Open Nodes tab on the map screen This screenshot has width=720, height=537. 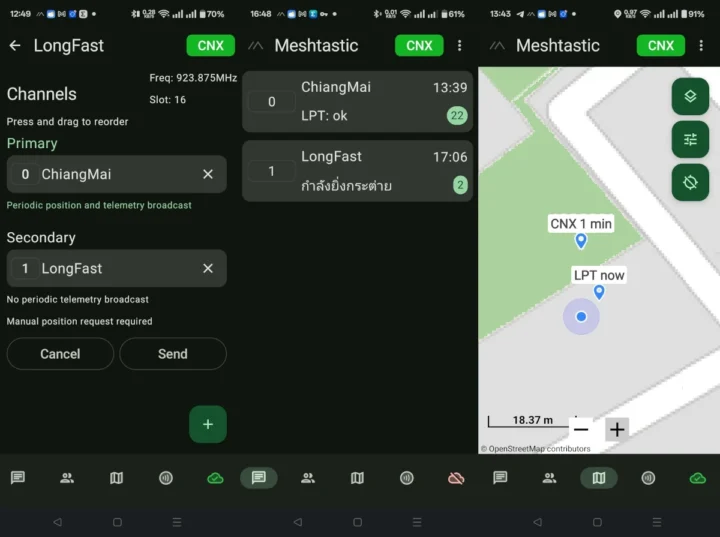(549, 478)
